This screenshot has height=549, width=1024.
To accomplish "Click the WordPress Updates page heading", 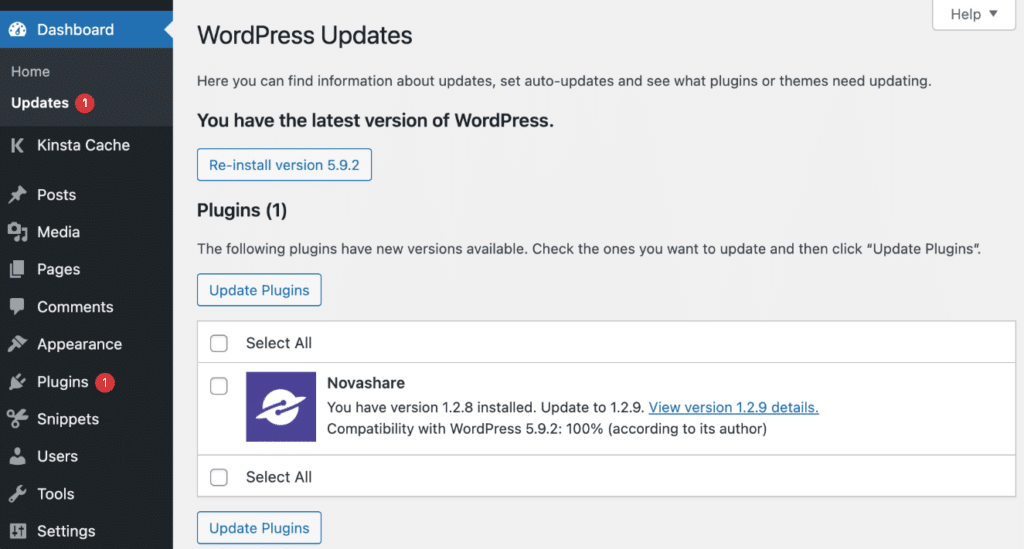I will click(x=304, y=35).
